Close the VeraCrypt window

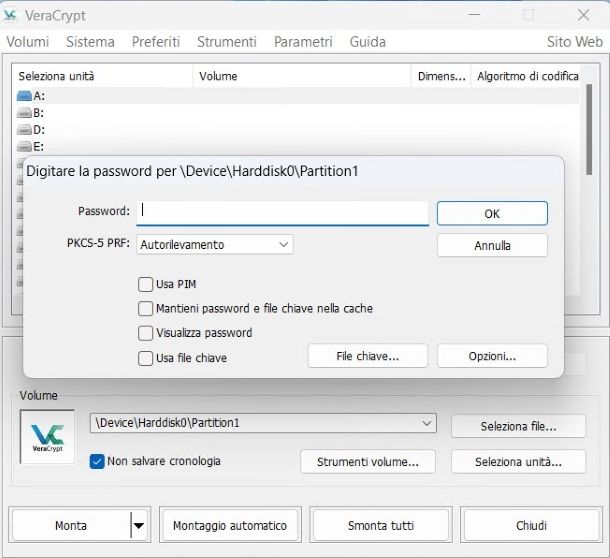[x=583, y=15]
